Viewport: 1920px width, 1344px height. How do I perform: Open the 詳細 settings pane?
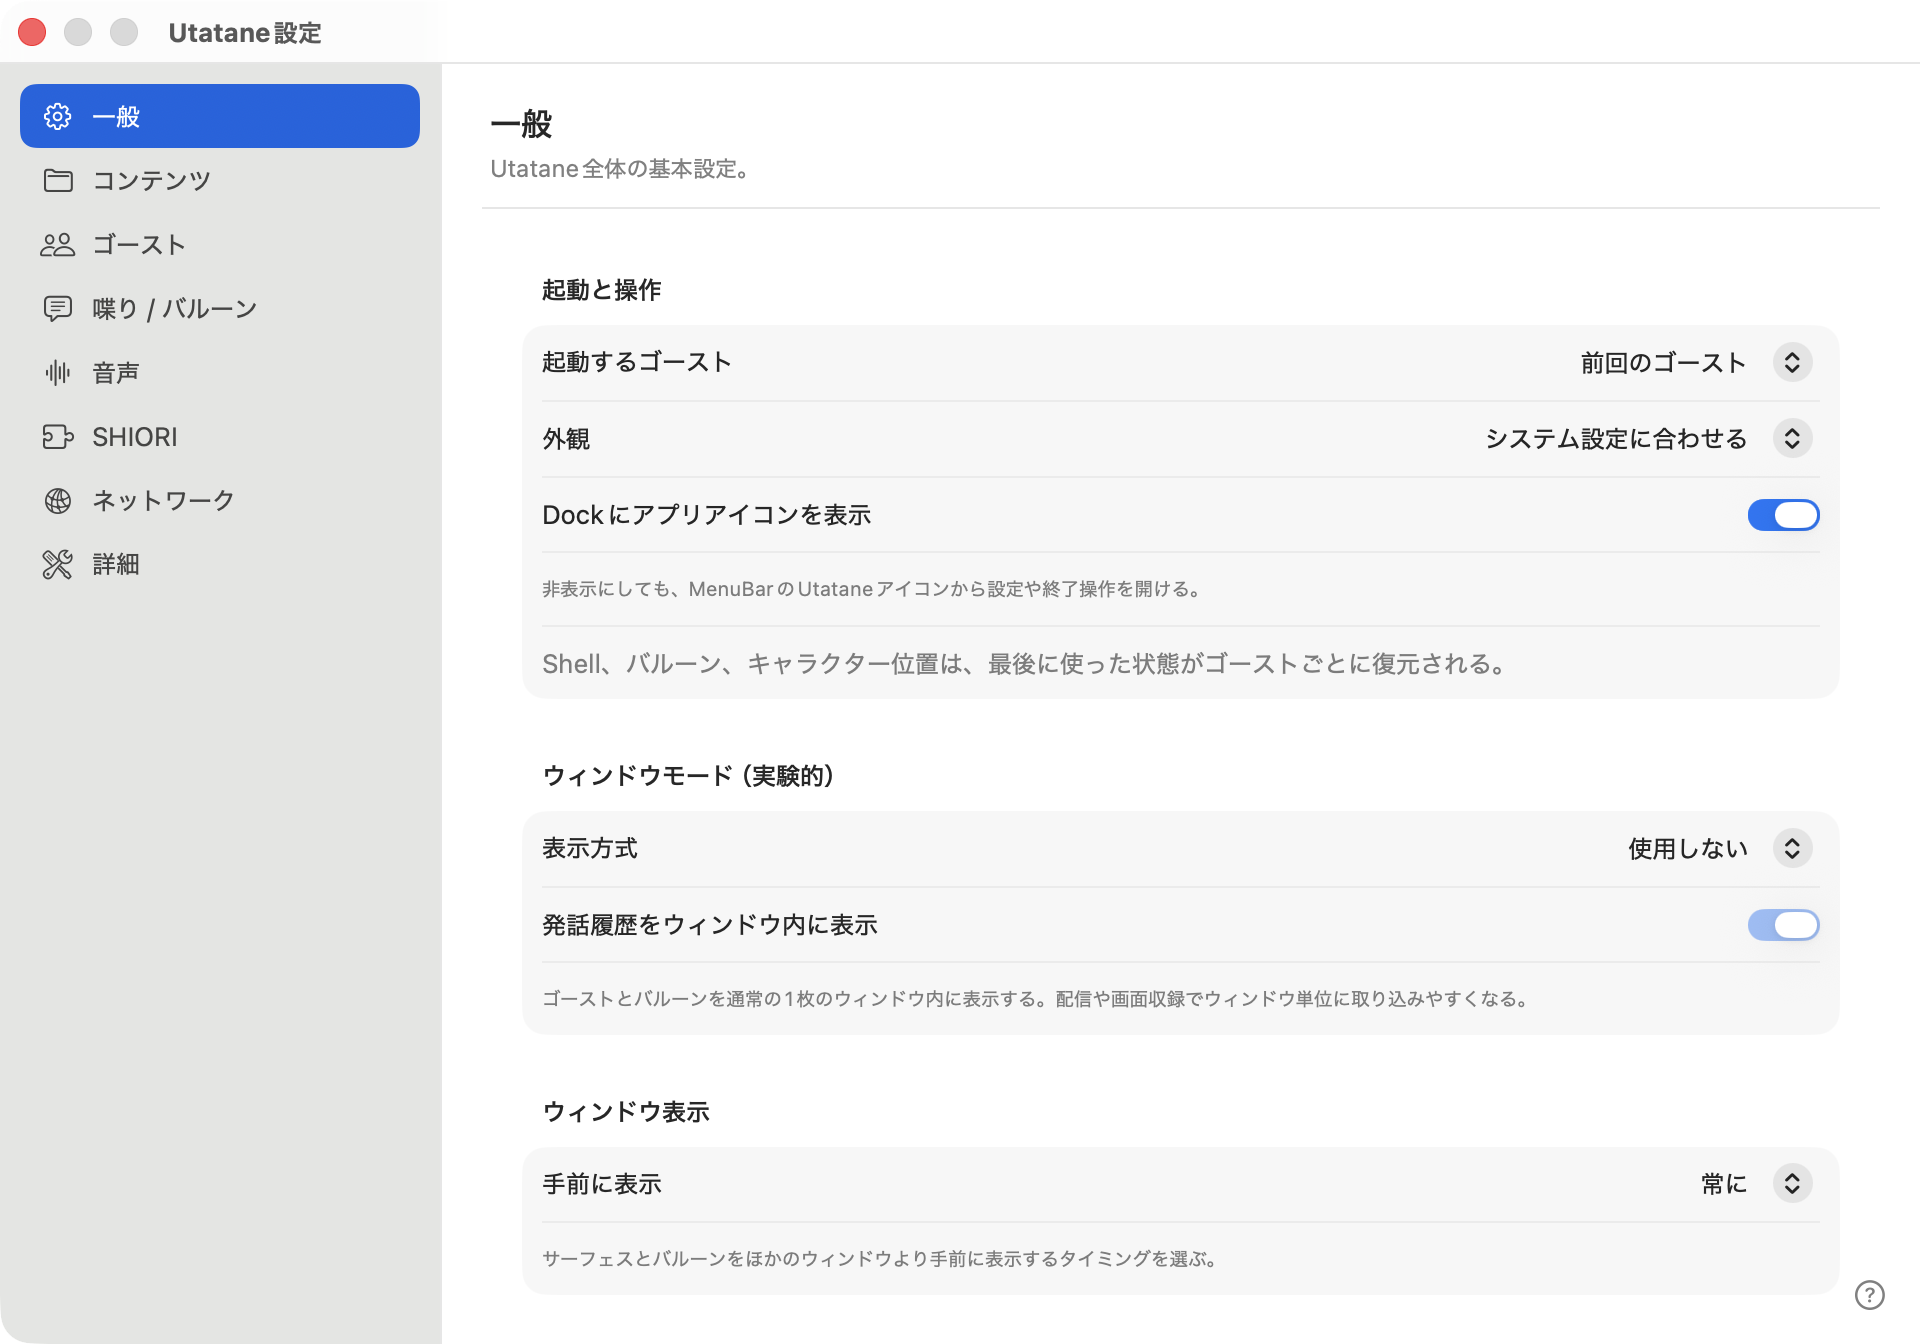point(220,565)
